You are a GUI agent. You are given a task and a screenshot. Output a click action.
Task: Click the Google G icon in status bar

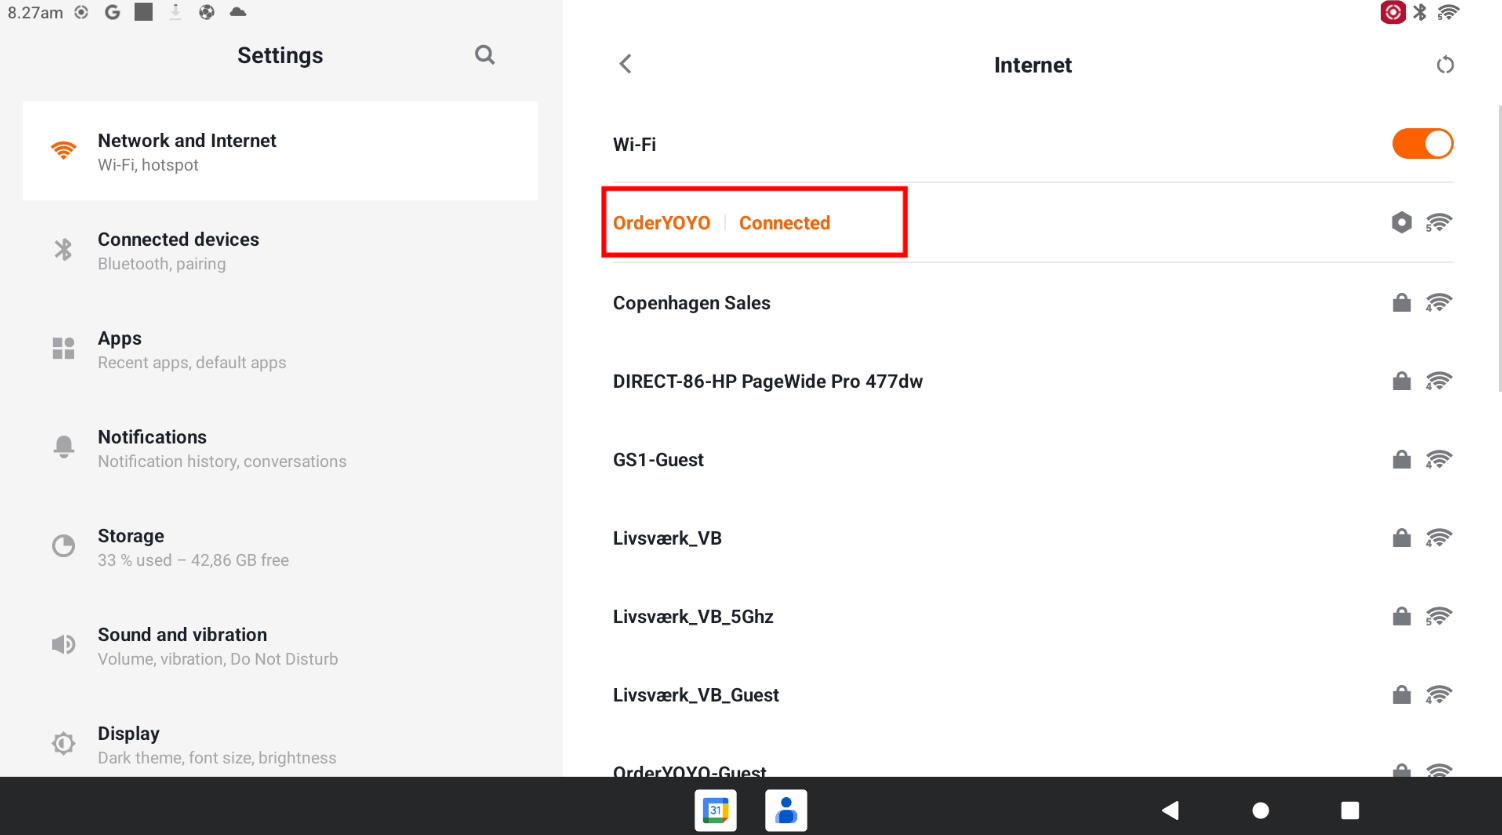[x=112, y=12]
